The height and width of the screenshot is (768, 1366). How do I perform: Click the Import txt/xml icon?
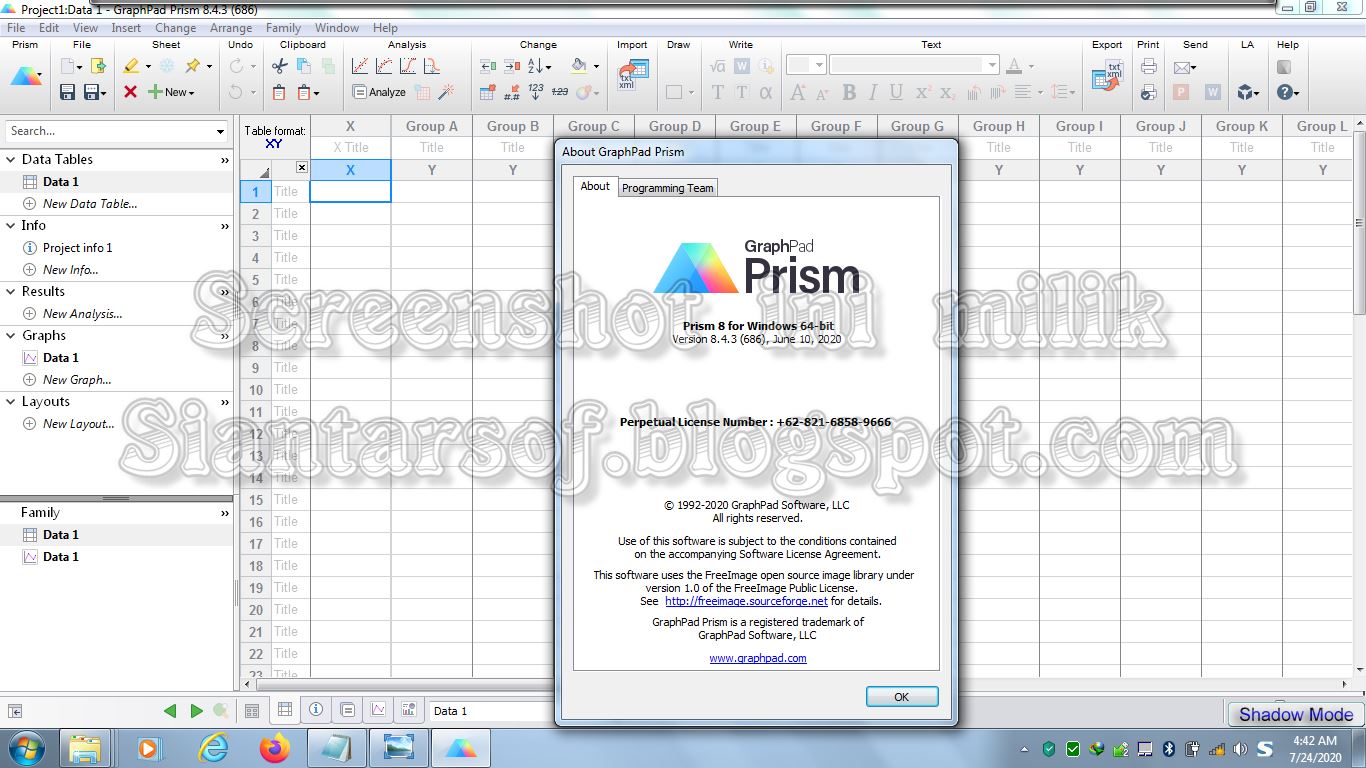632,75
